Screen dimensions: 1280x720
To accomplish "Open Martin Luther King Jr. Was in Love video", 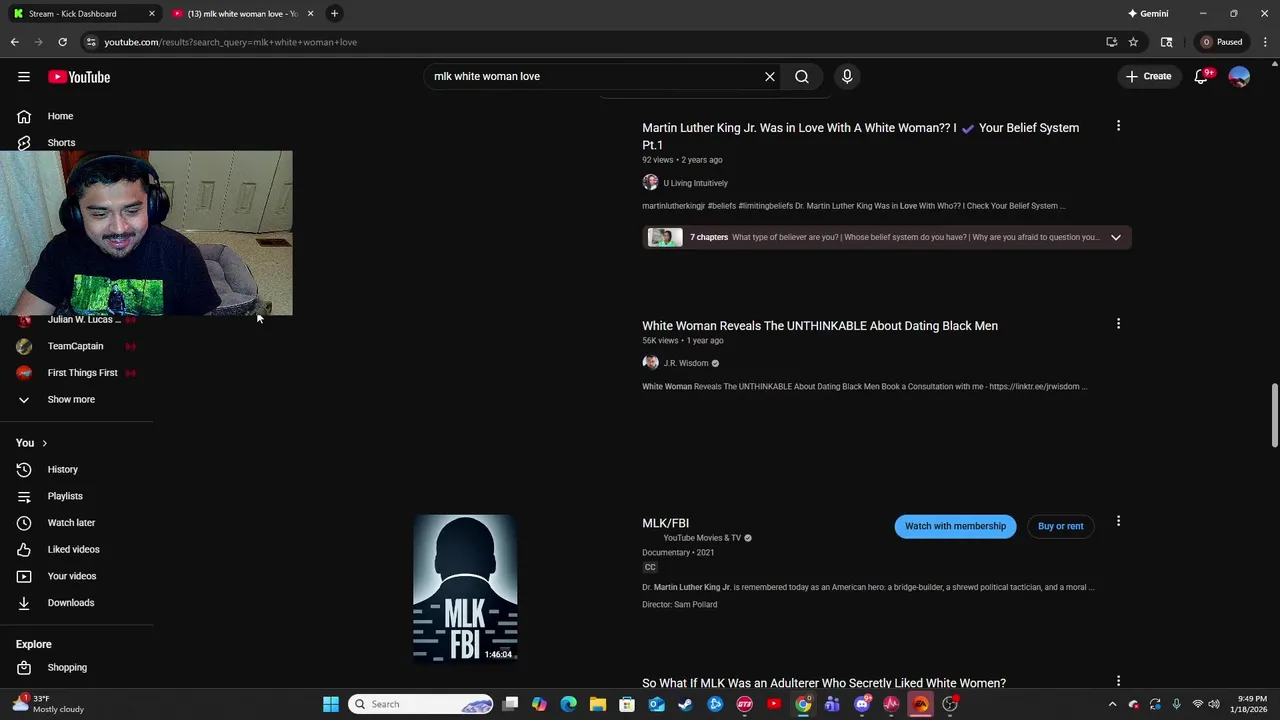I will (860, 136).
